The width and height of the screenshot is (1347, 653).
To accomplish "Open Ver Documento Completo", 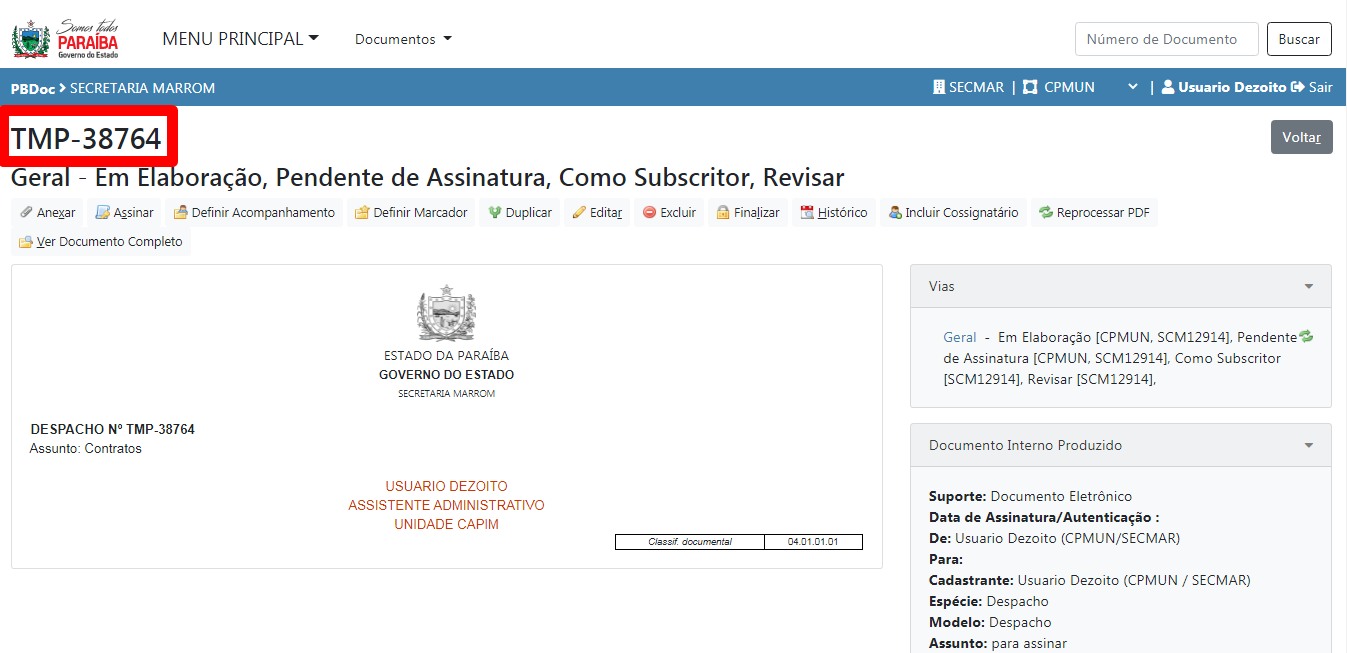I will pos(101,242).
